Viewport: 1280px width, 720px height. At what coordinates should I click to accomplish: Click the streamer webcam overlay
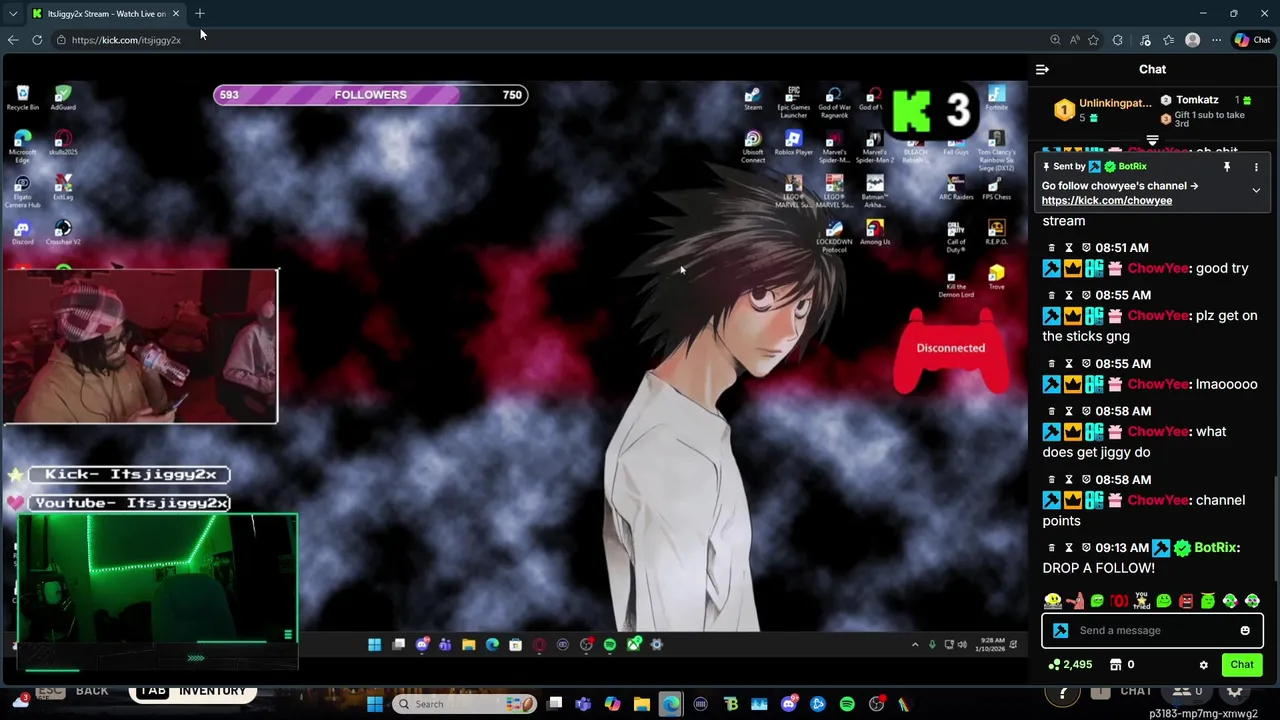pos(140,346)
